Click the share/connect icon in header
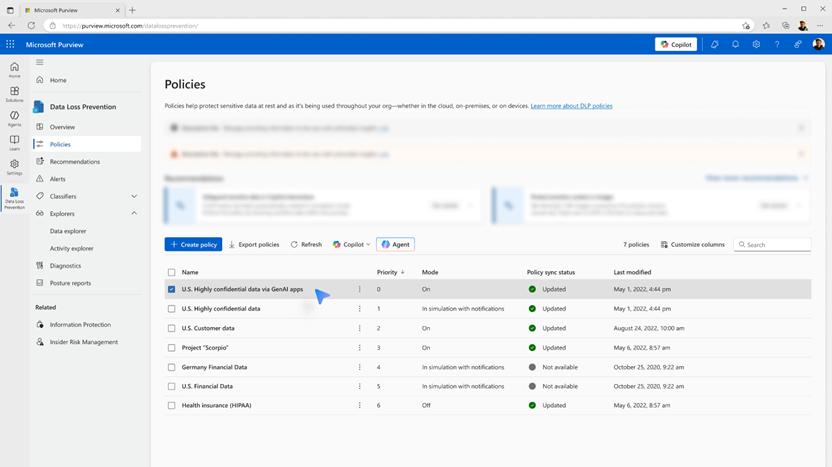The width and height of the screenshot is (832, 467). click(798, 45)
